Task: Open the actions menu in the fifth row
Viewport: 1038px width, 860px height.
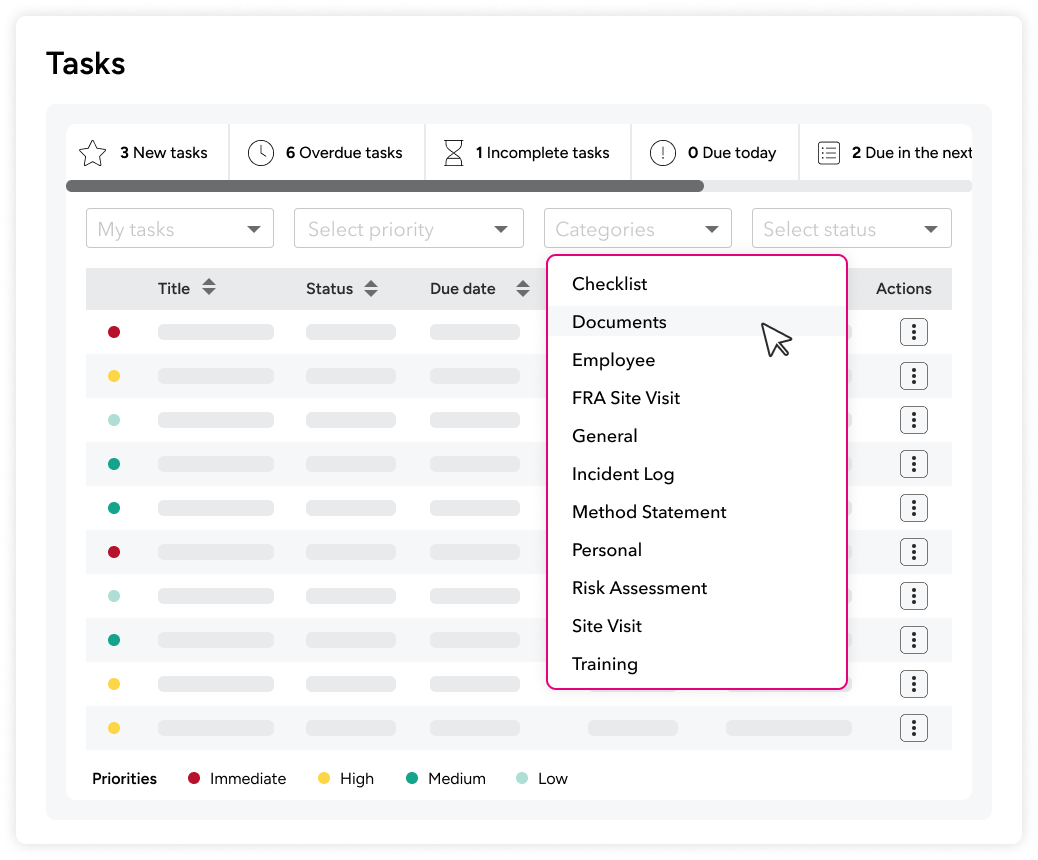Action: [x=914, y=508]
